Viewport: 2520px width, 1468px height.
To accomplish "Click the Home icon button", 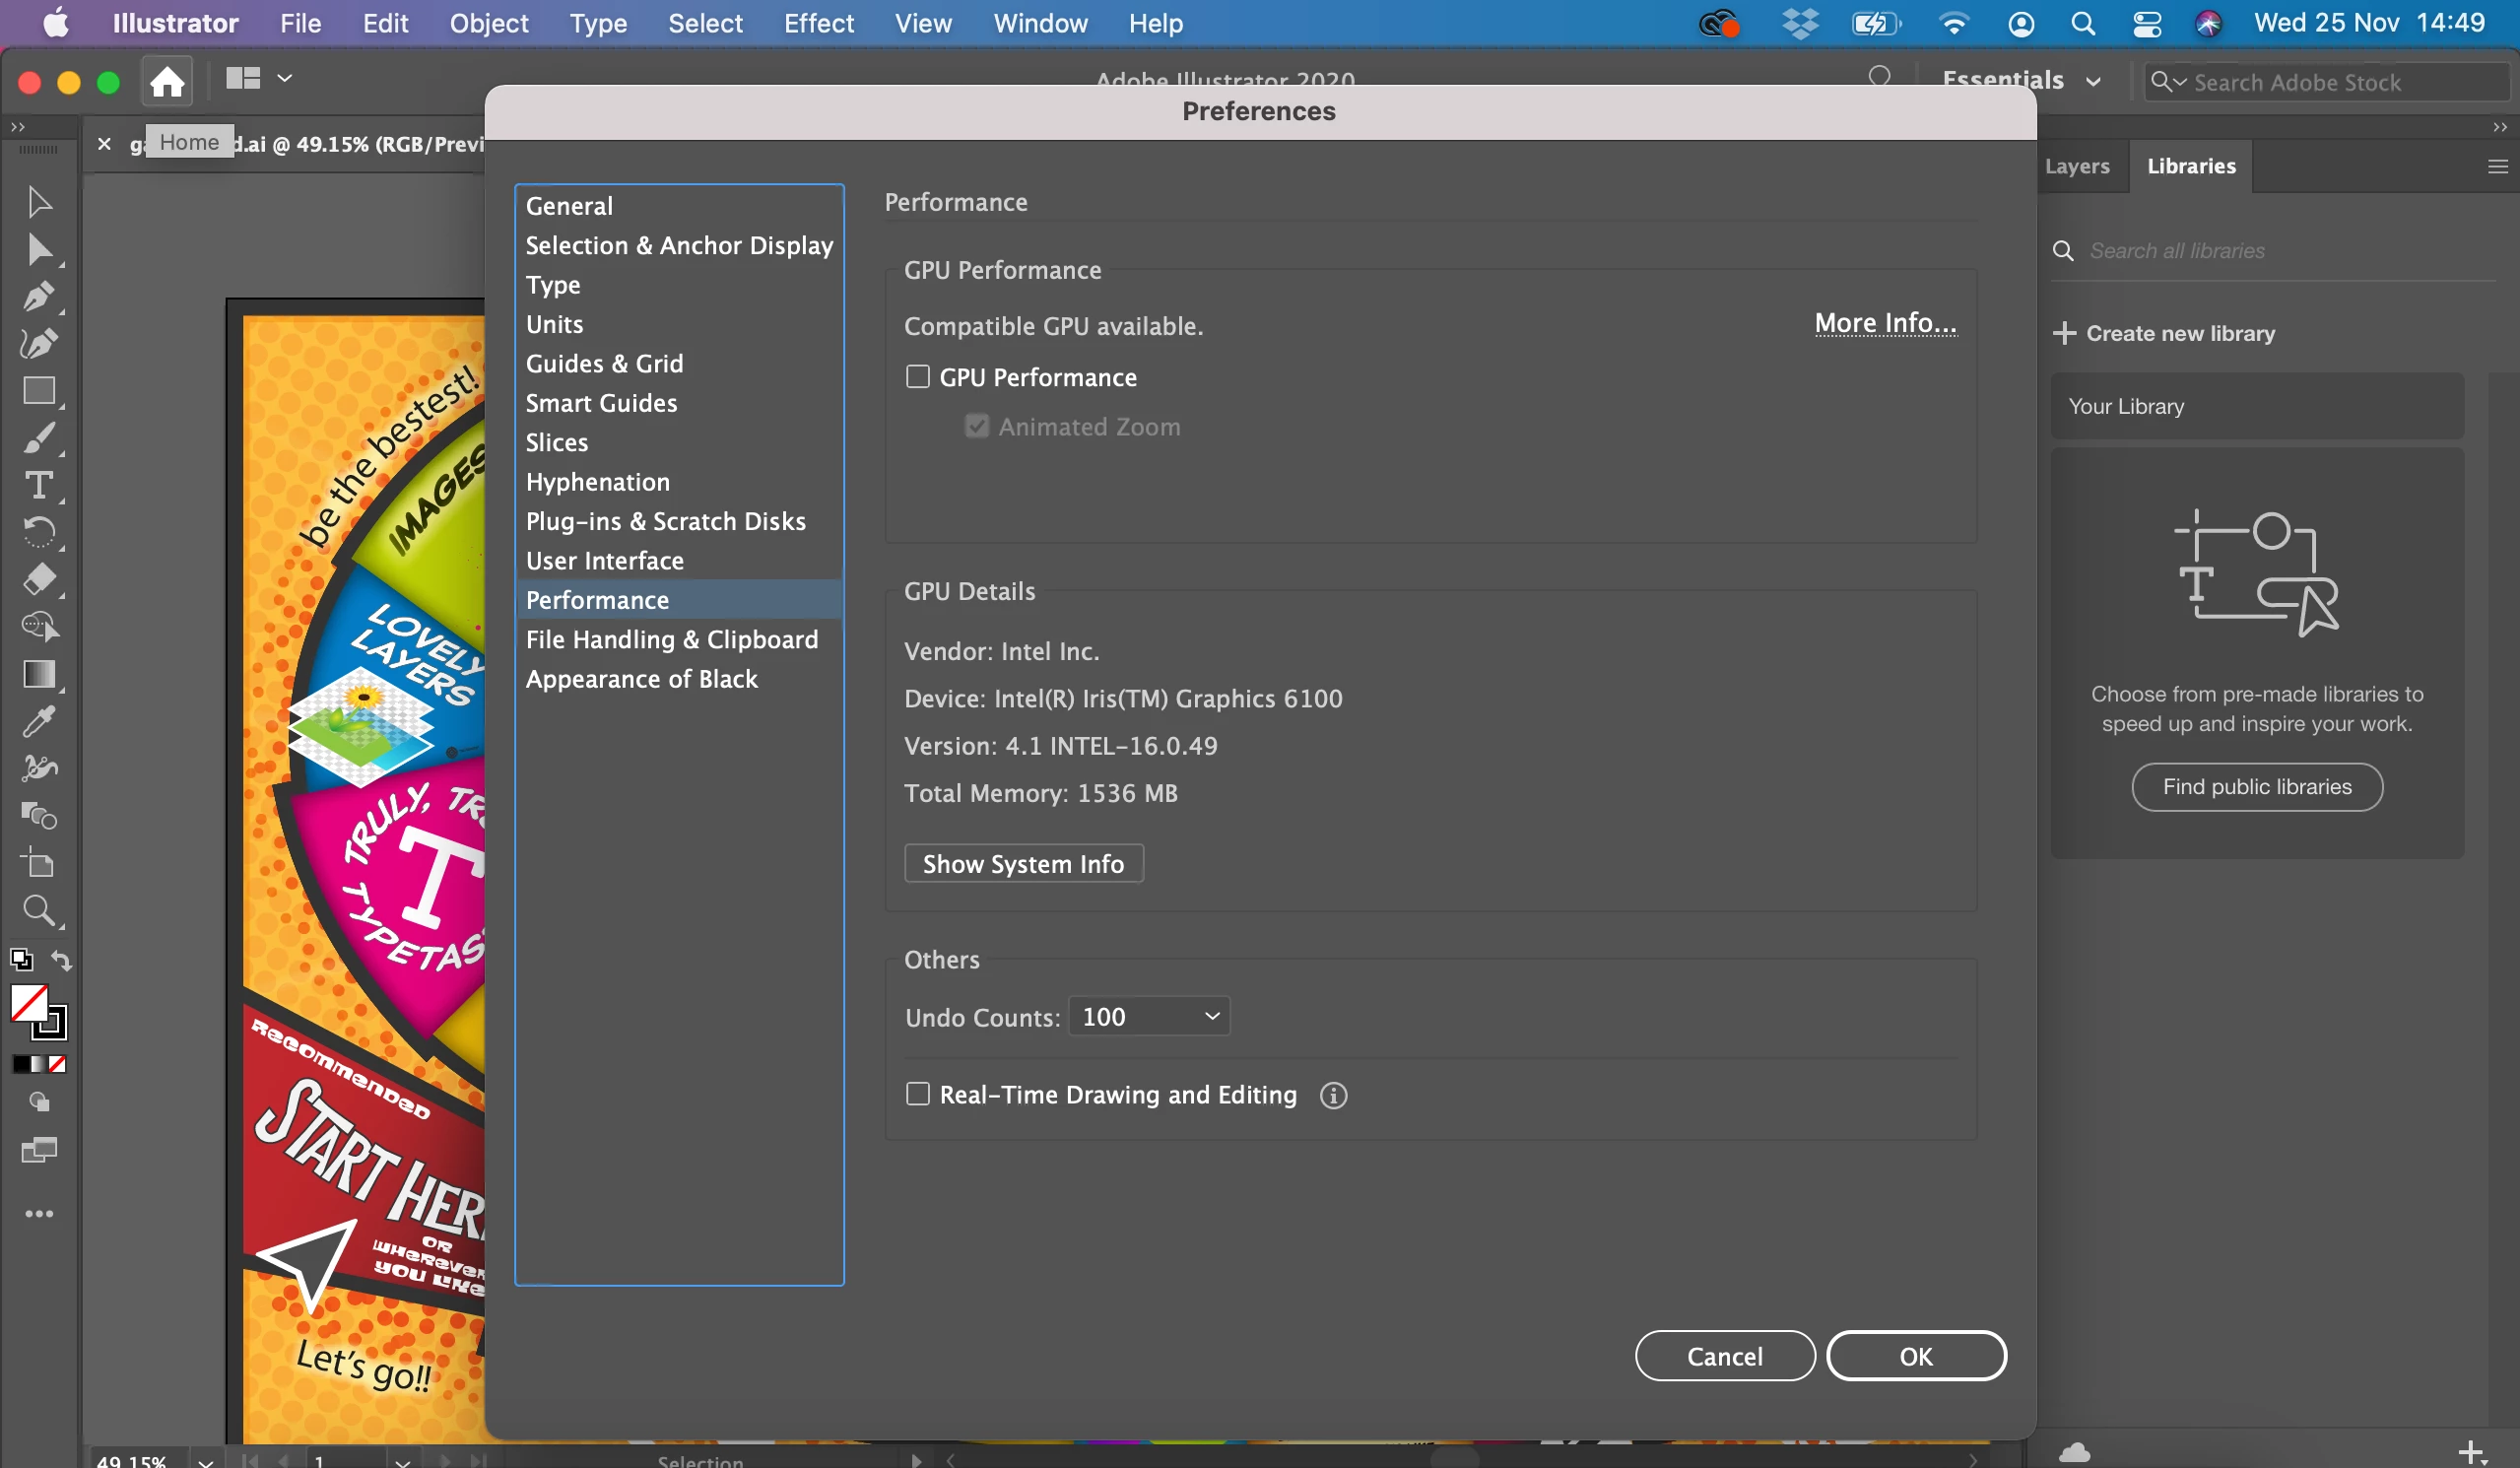I will [x=167, y=80].
